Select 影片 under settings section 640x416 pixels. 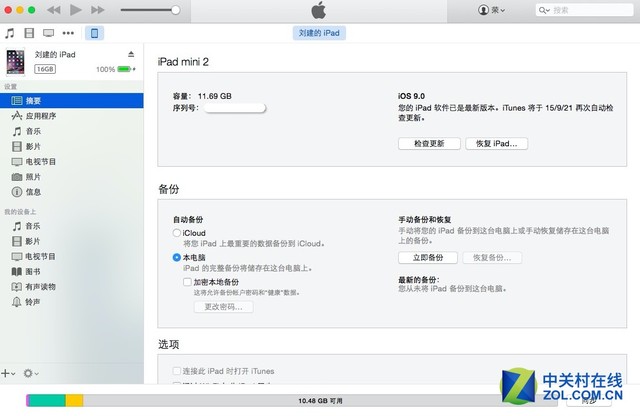point(71,146)
